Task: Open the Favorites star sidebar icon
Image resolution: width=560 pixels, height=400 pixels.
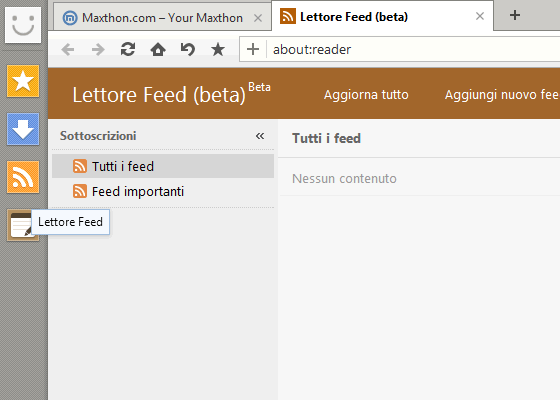Action: tap(23, 81)
